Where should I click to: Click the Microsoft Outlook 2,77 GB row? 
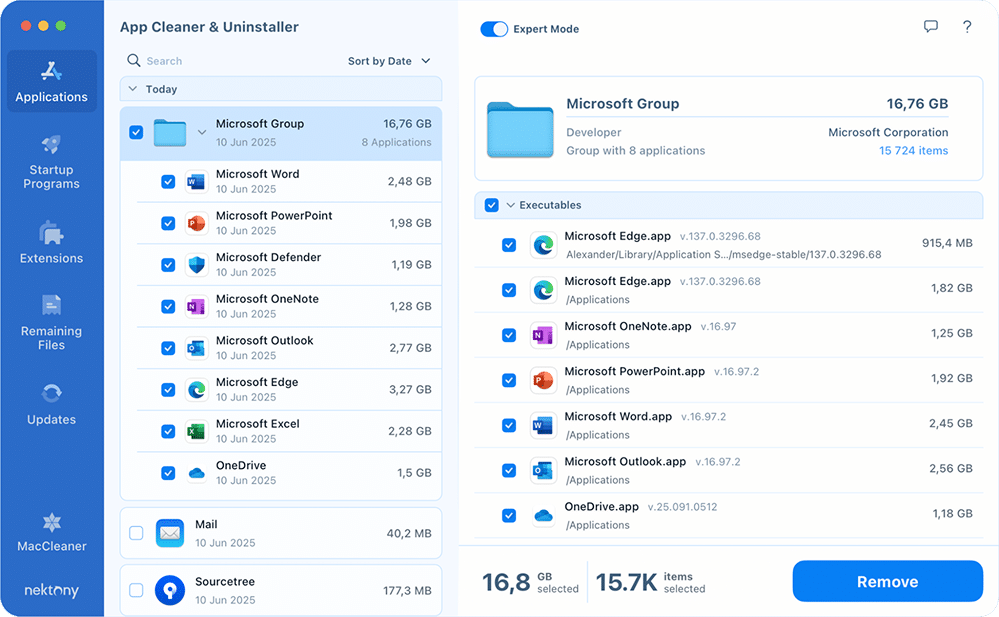click(289, 348)
